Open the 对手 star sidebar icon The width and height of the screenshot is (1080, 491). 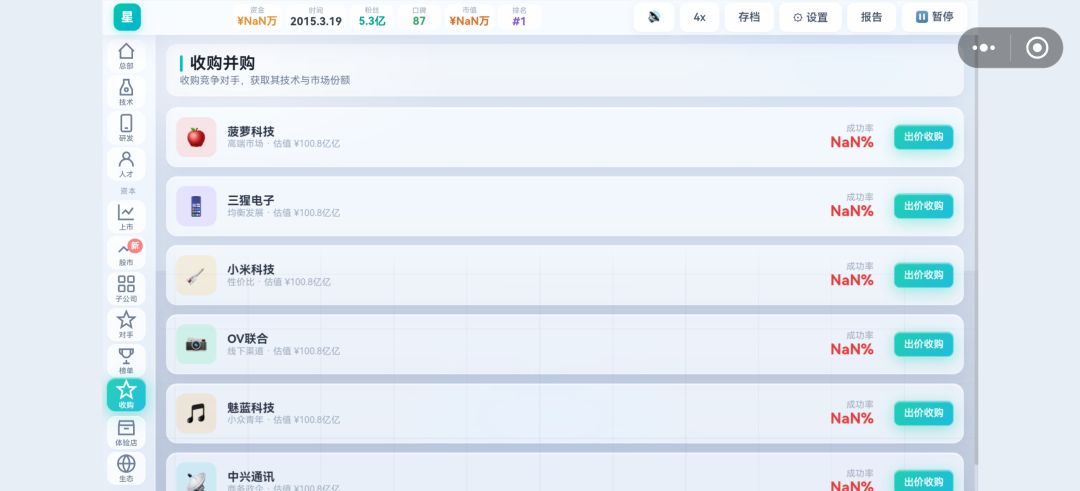pos(126,324)
